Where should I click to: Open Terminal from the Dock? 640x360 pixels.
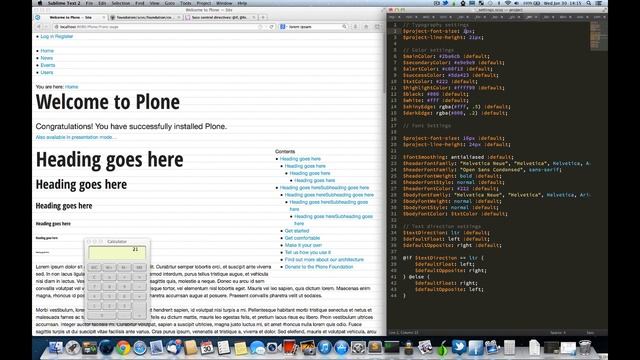coord(391,347)
